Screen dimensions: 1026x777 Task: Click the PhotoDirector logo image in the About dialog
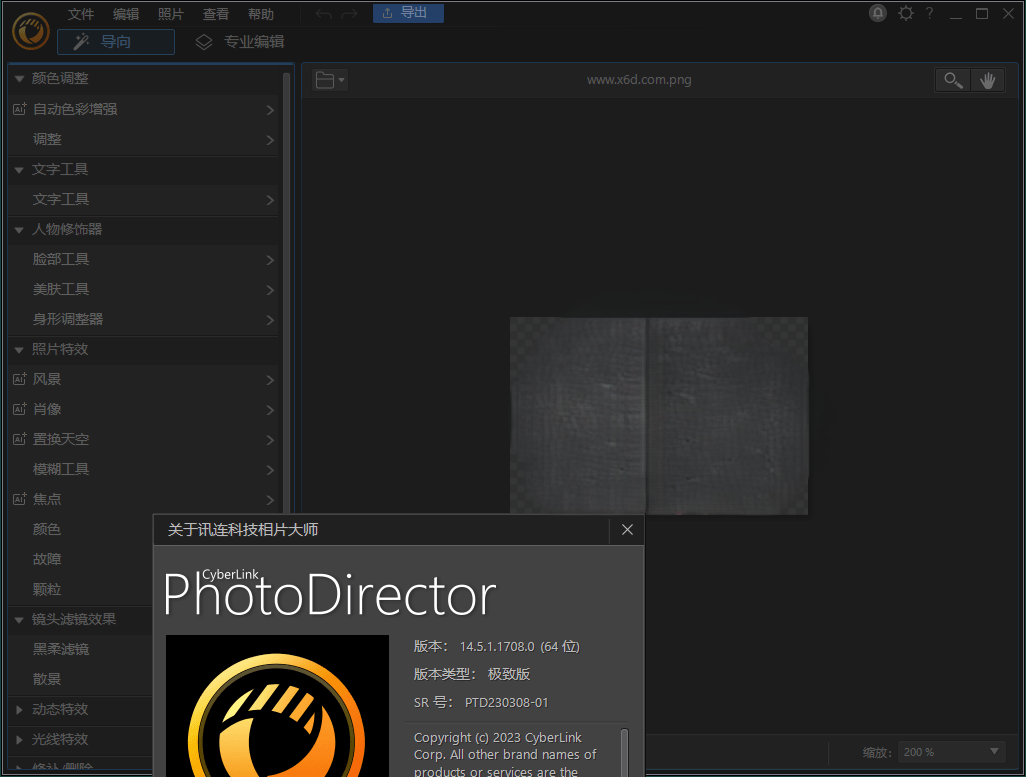click(x=277, y=706)
